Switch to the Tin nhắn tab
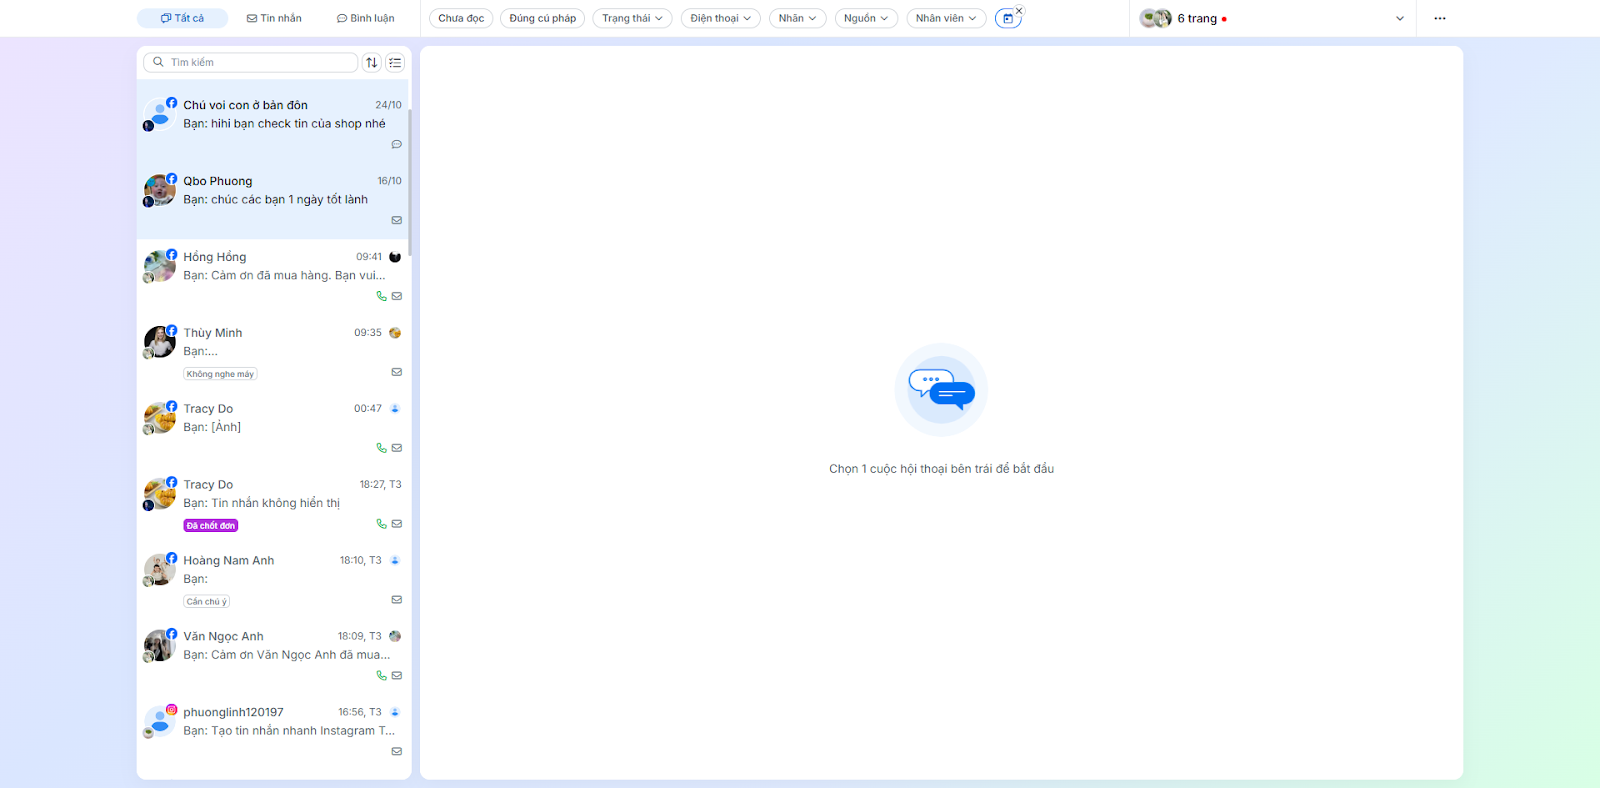The width and height of the screenshot is (1600, 788). pos(274,18)
